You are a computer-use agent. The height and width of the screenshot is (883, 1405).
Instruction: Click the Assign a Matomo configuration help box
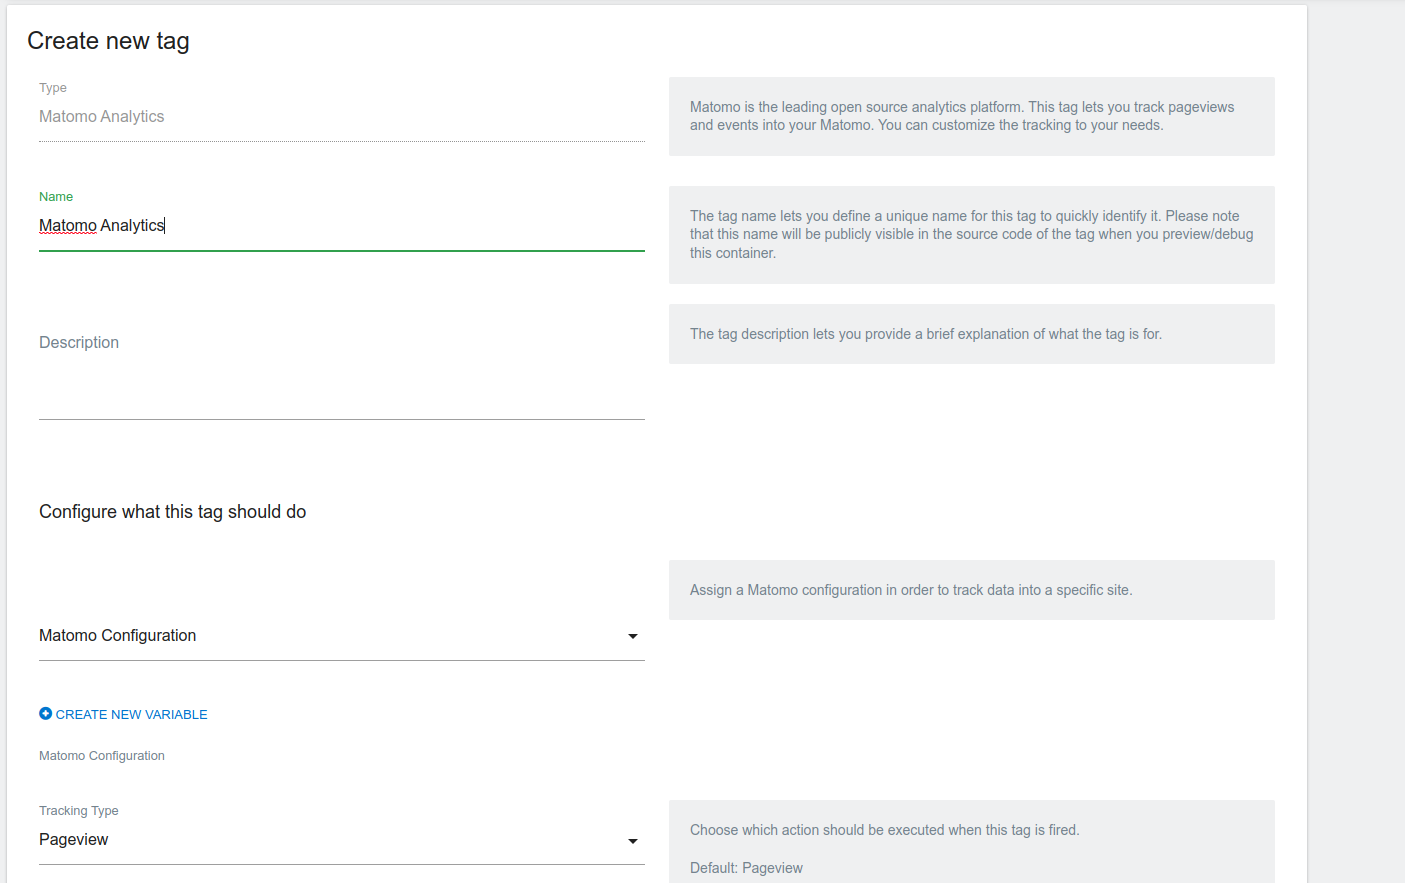971,590
